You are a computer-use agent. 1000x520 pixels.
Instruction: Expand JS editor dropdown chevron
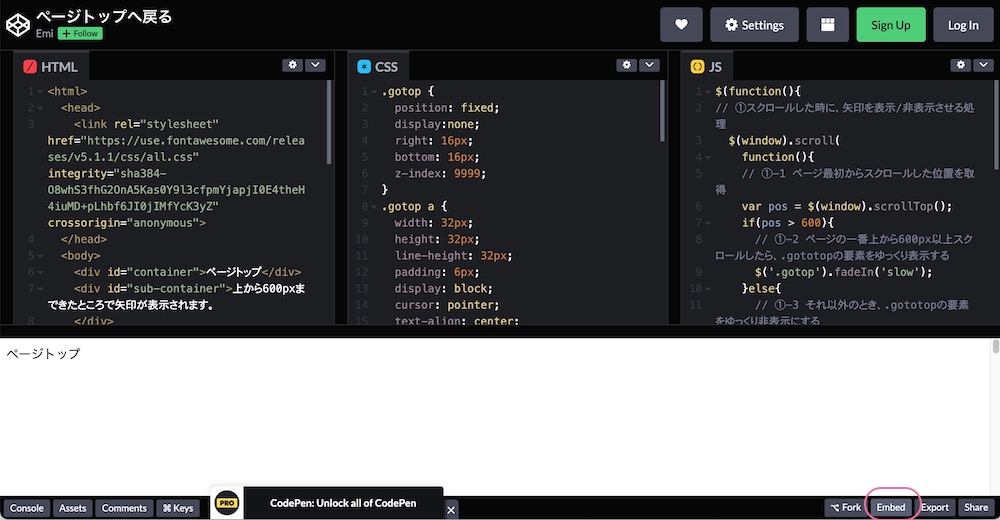pos(983,65)
